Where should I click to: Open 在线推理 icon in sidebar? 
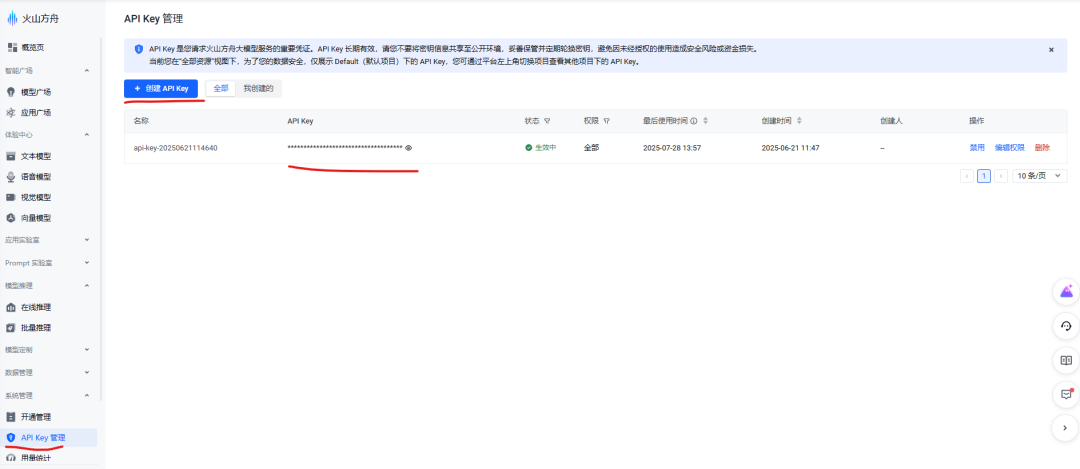[11, 307]
